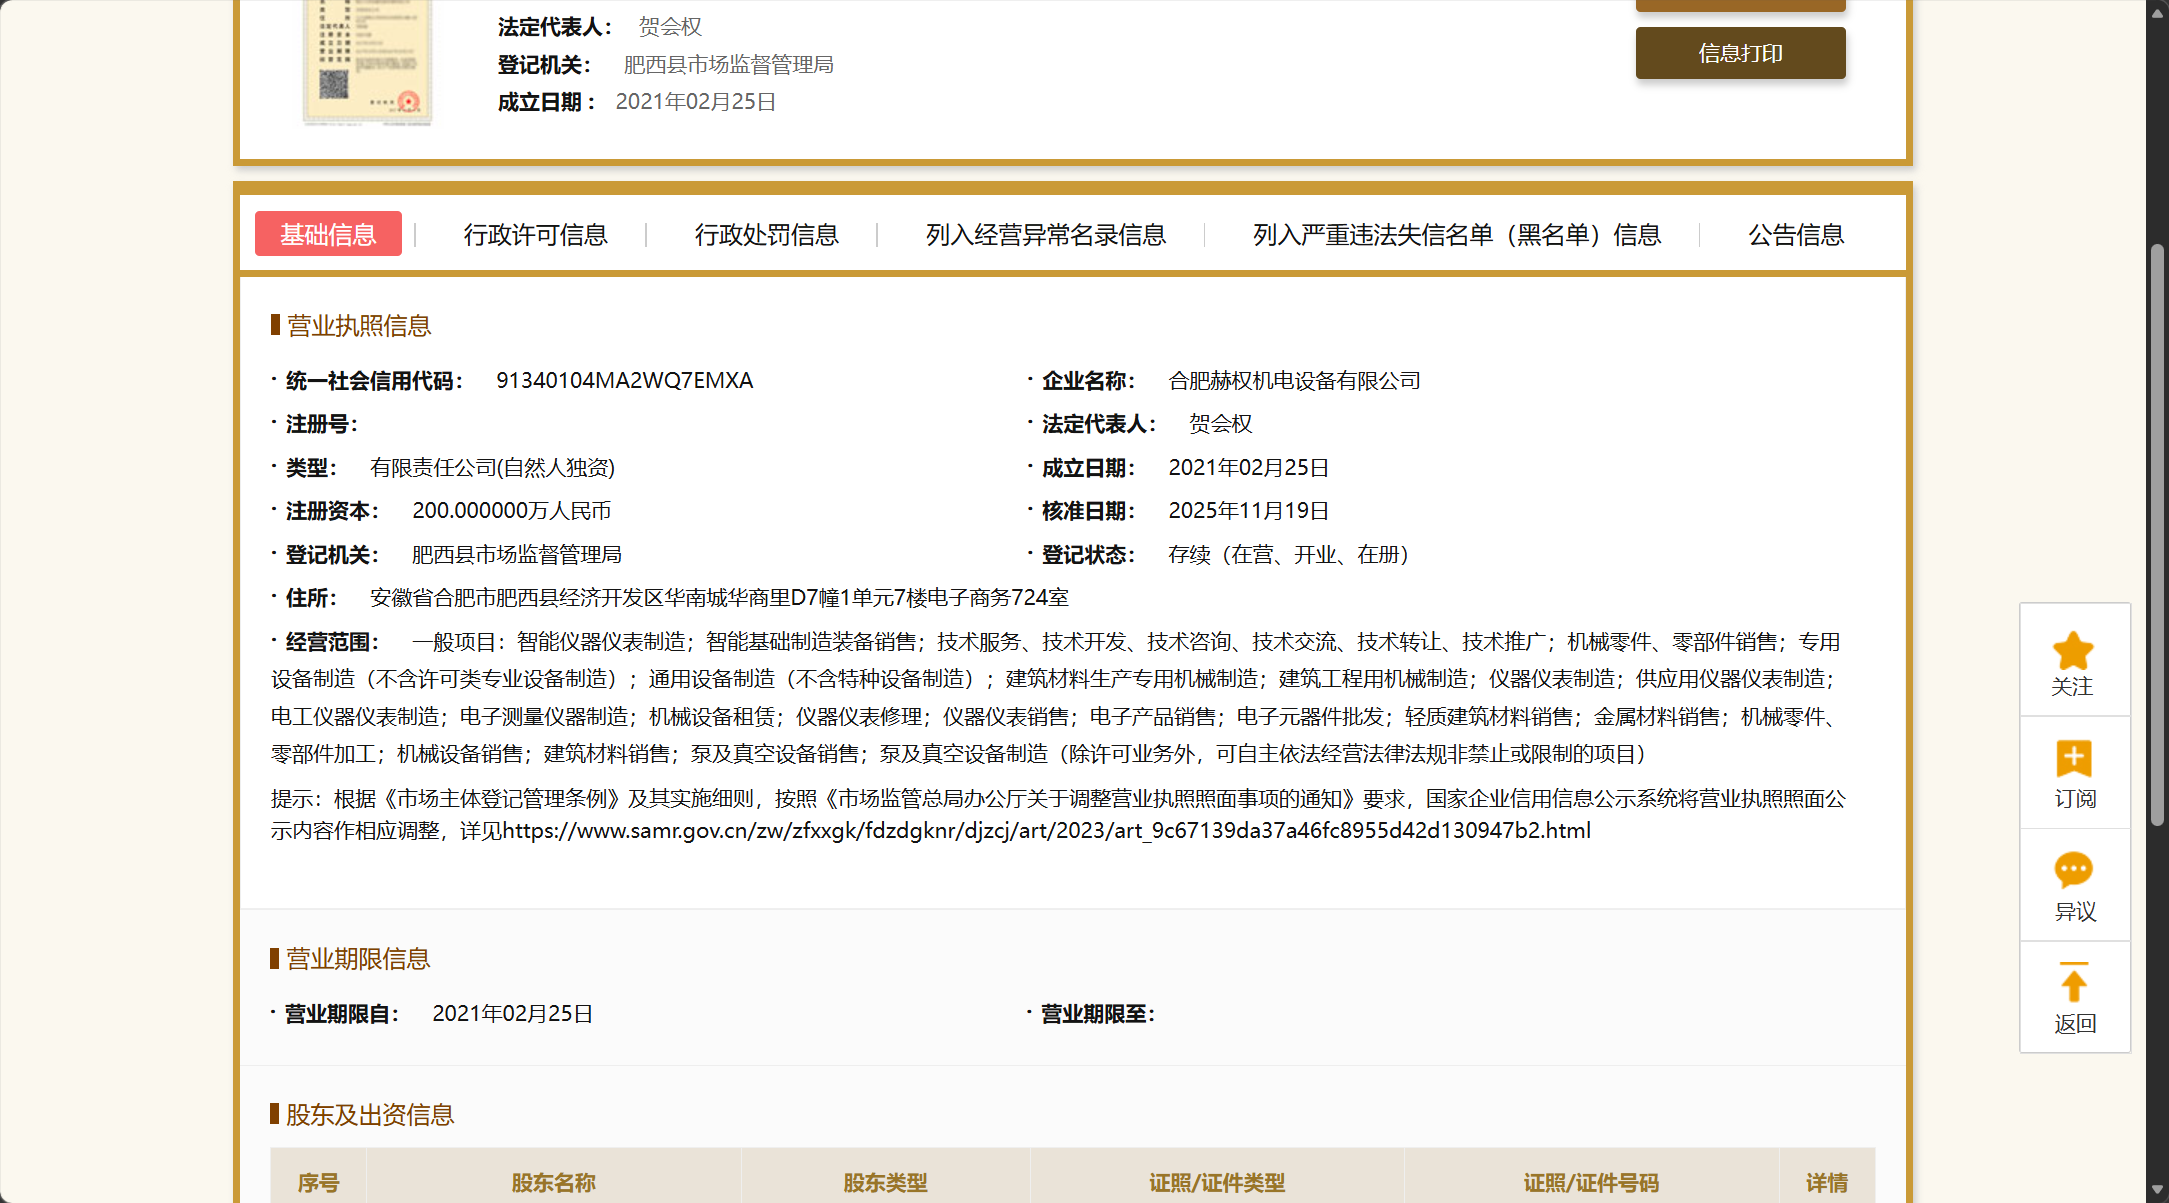Click scrollbar up arrow at top

[x=2157, y=12]
